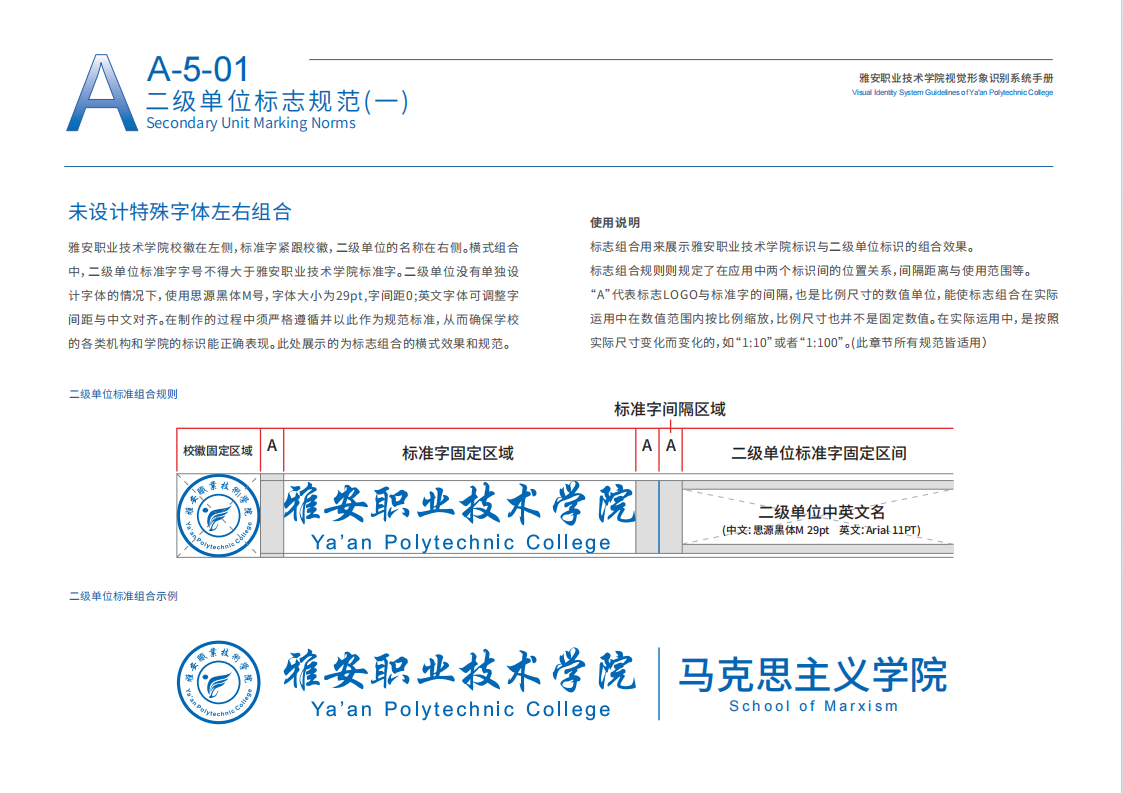Click the large blue letter A section icon

coord(101,94)
